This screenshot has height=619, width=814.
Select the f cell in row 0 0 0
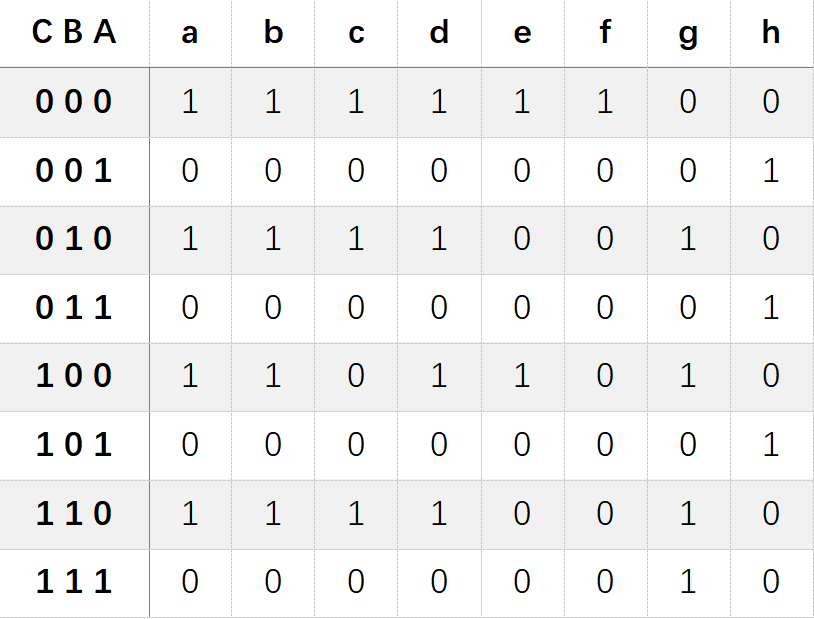point(605,101)
